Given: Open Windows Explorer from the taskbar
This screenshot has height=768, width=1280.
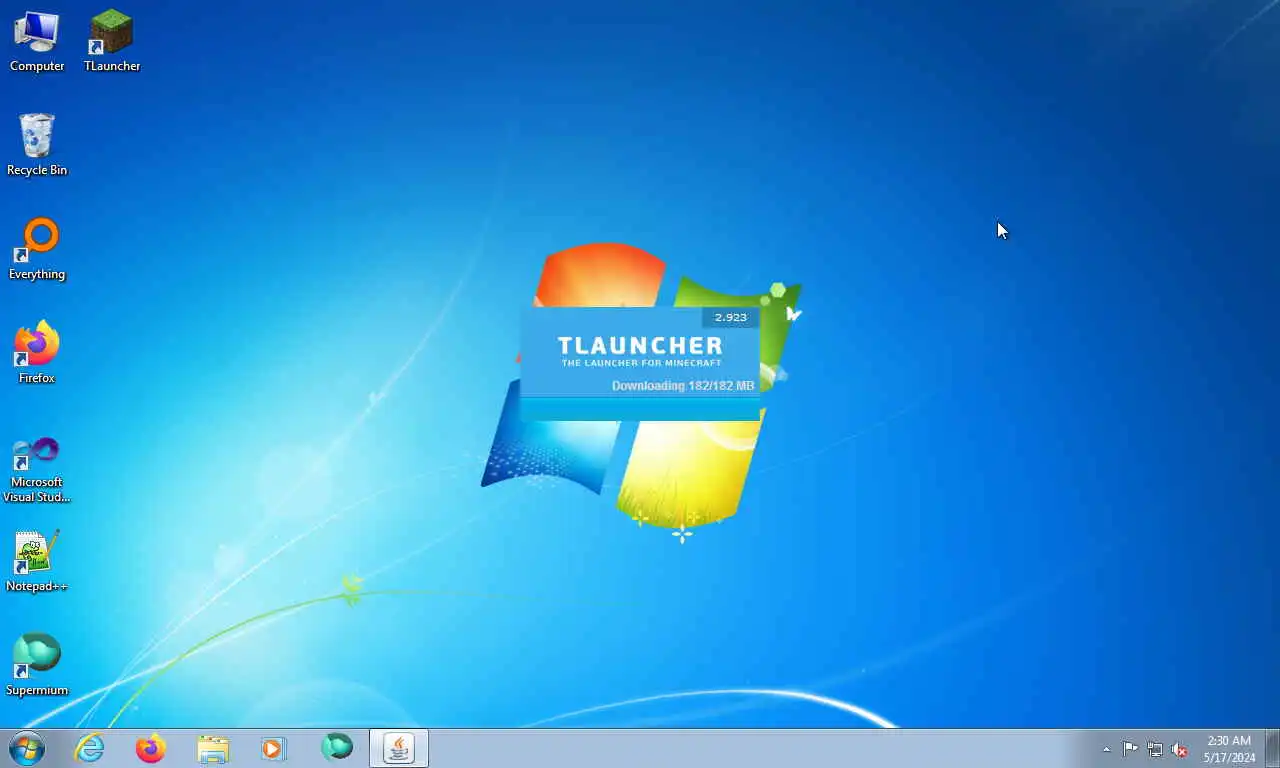Looking at the screenshot, I should 213,748.
